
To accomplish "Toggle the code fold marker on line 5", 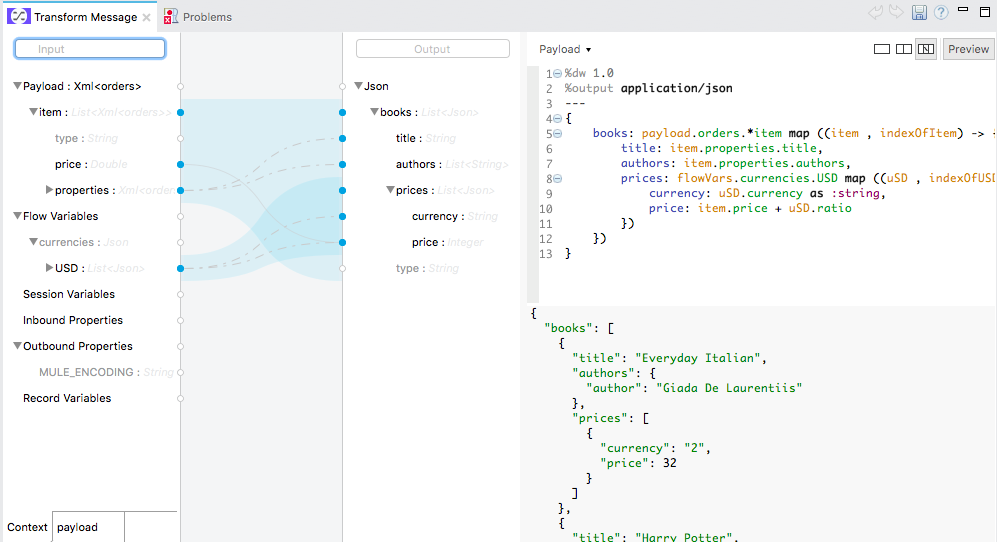I will 557,133.
